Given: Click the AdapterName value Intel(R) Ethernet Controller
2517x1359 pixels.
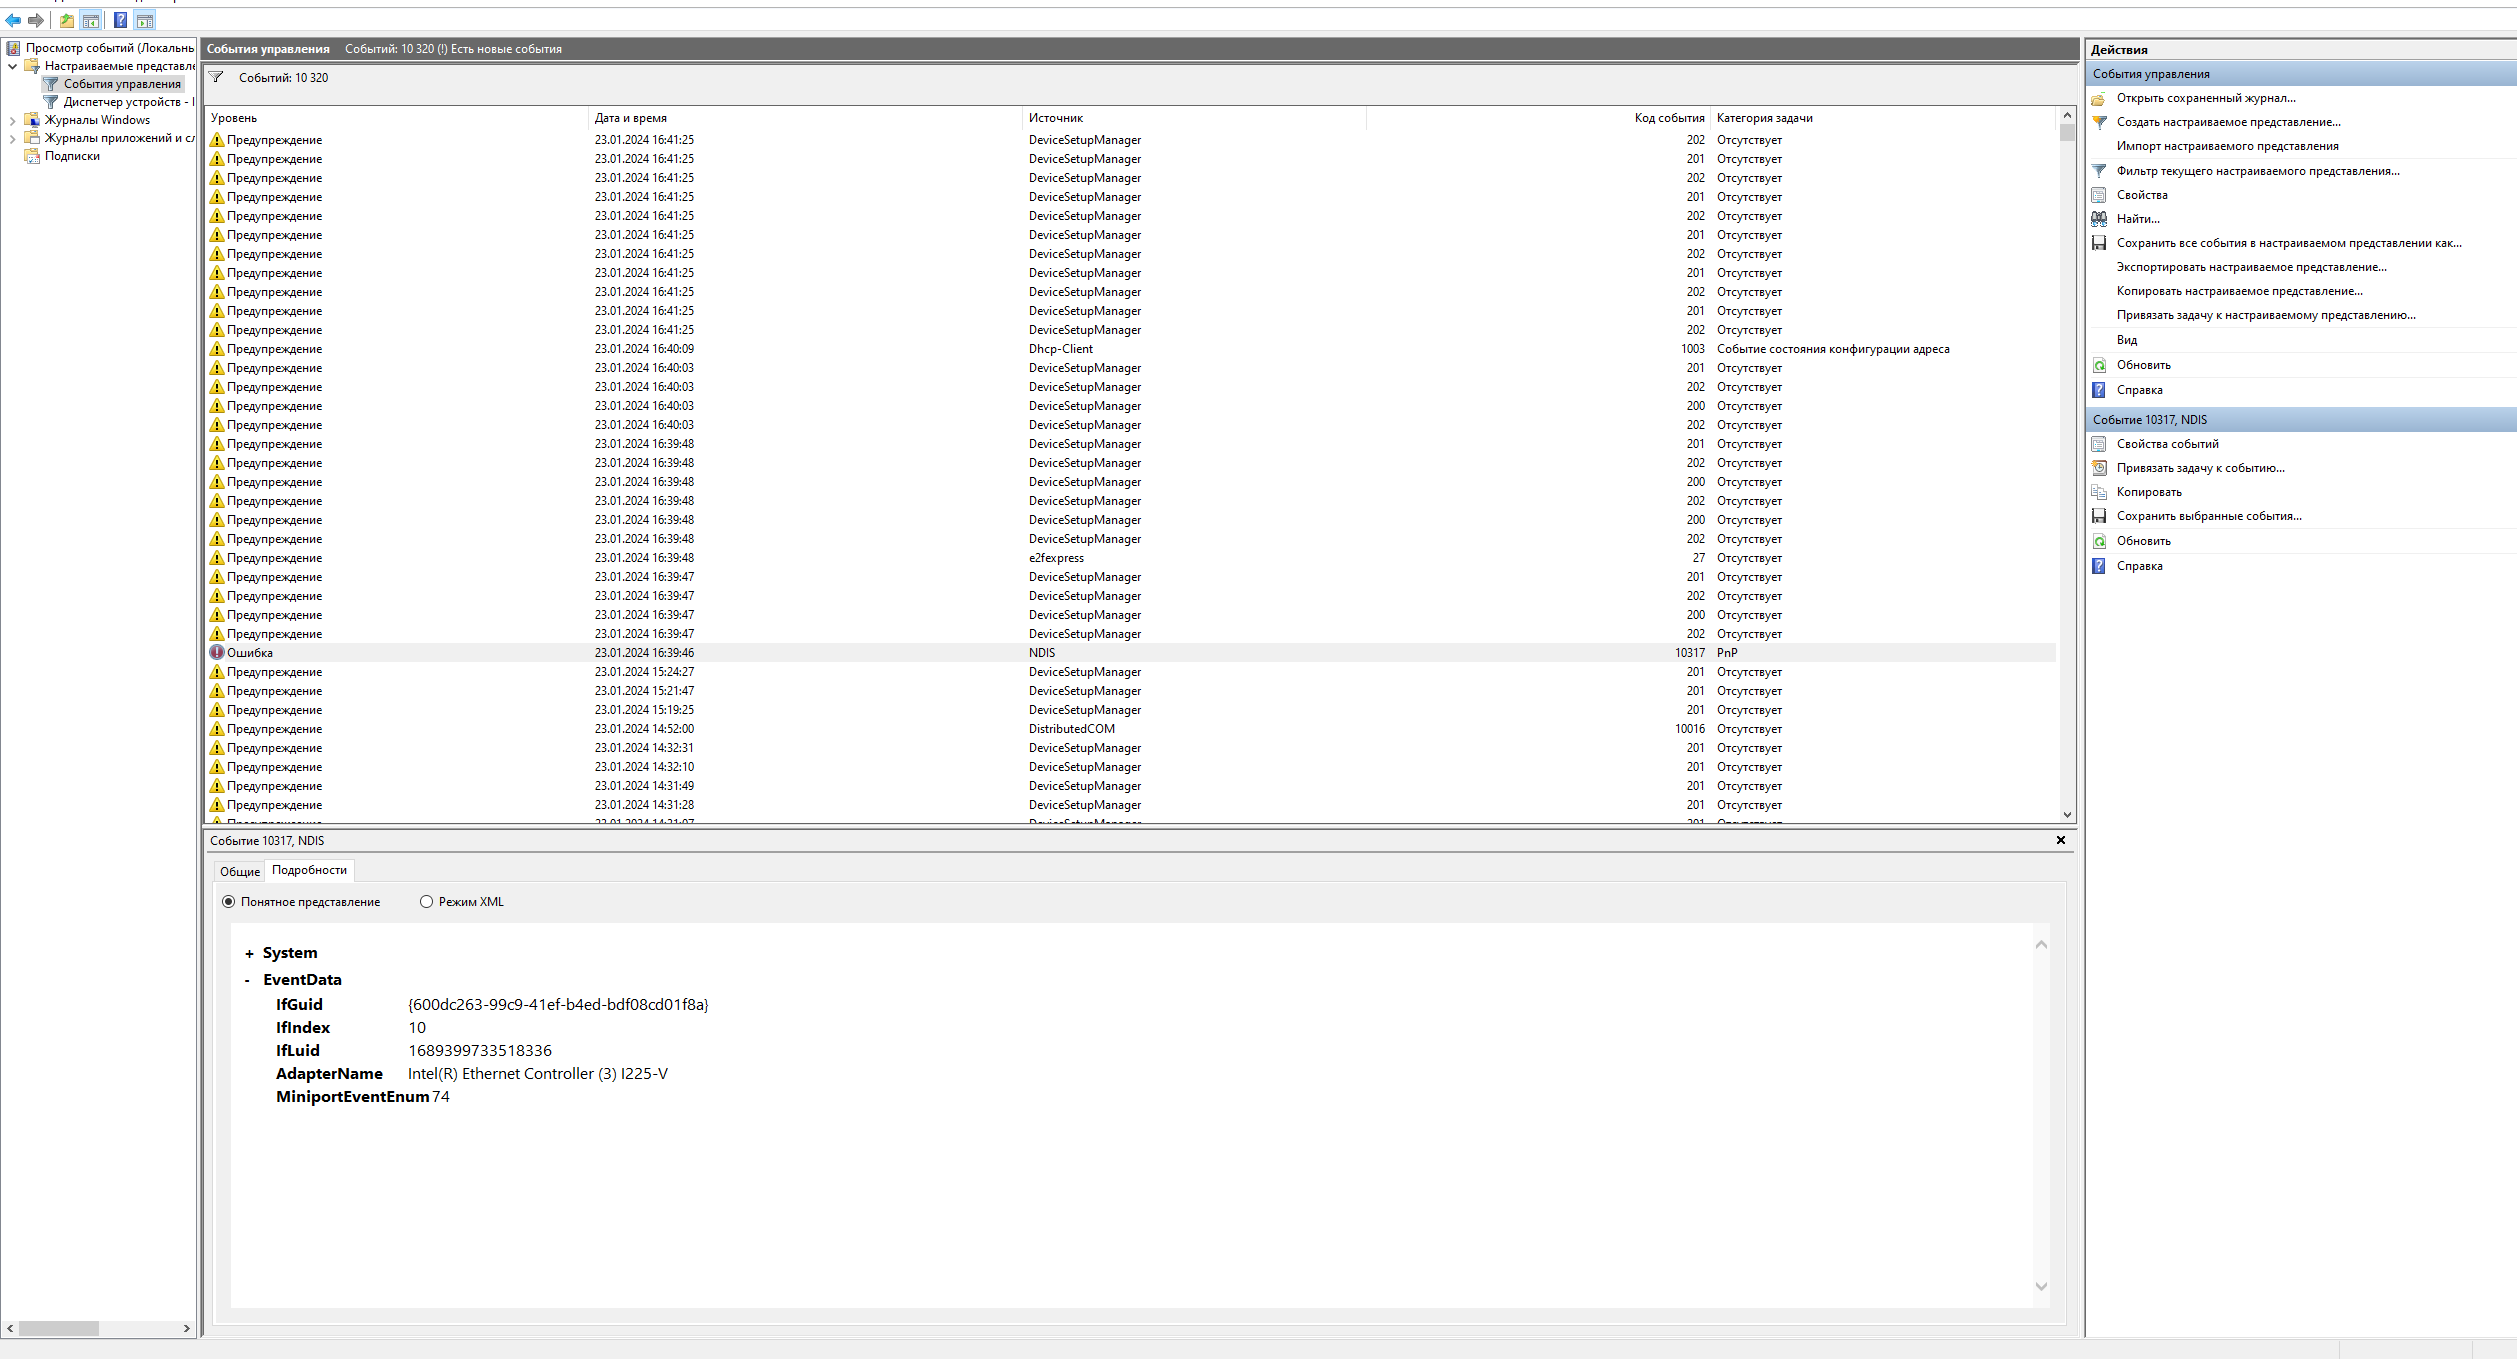Looking at the screenshot, I should (x=538, y=1074).
